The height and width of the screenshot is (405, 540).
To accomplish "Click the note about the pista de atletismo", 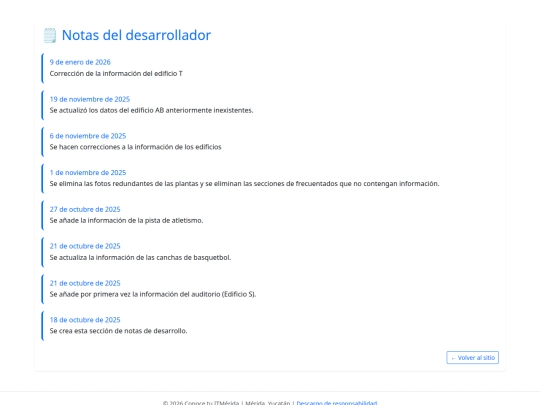I will [x=126, y=220].
